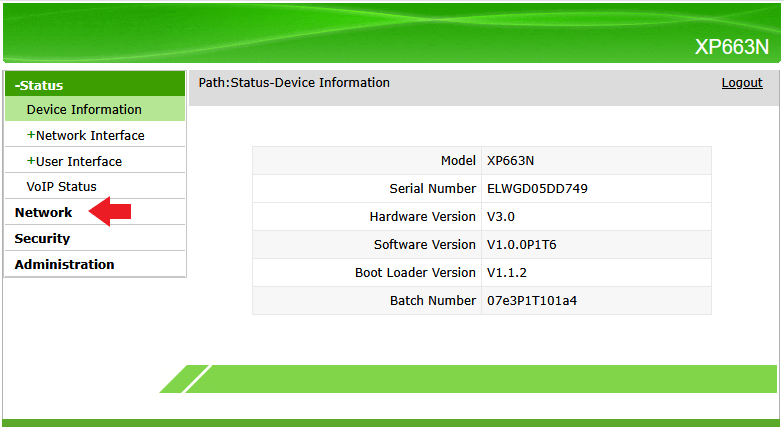Viewport: 784px width, 430px height.
Task: Open VoIP Status page
Action: click(62, 186)
